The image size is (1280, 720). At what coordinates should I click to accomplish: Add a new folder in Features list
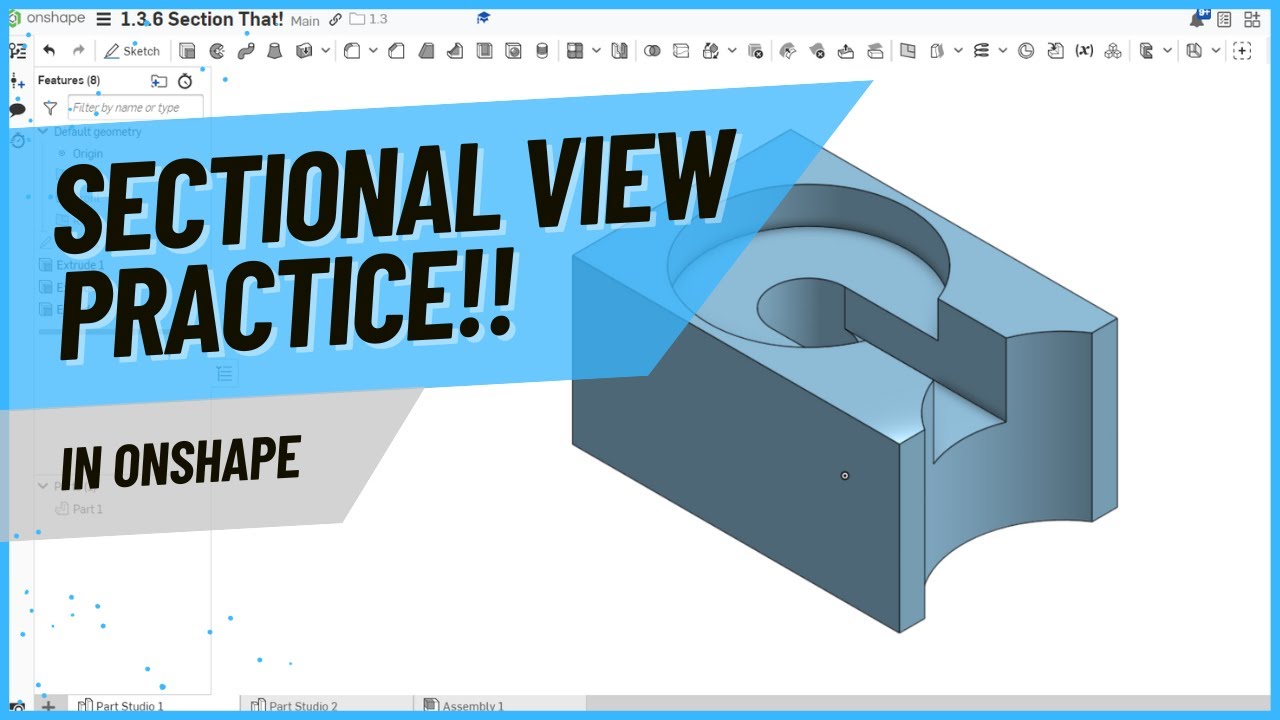coord(159,81)
